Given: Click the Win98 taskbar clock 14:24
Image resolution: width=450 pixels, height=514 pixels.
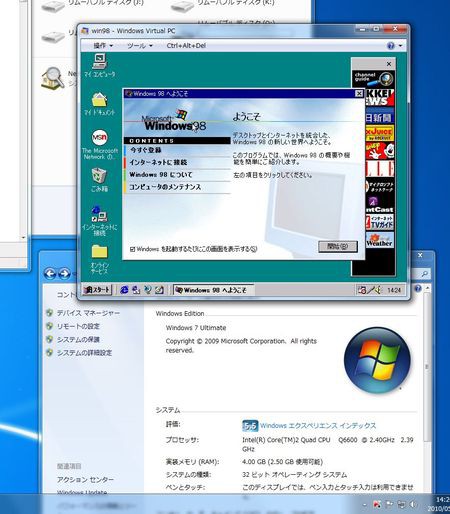Looking at the screenshot, I should click(394, 290).
